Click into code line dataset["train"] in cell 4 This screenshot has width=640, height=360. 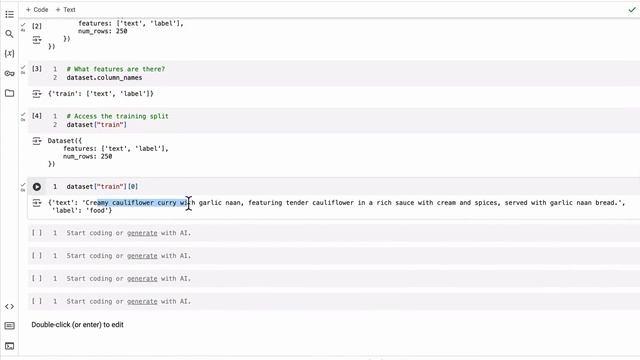[96, 125]
